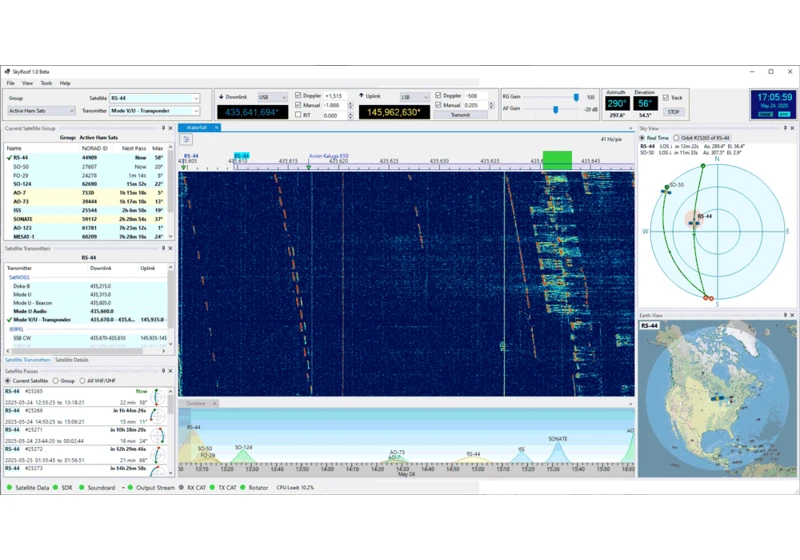Select the SONATE satellite row
Image resolution: width=800 pixels, height=560 pixels.
click(86, 219)
